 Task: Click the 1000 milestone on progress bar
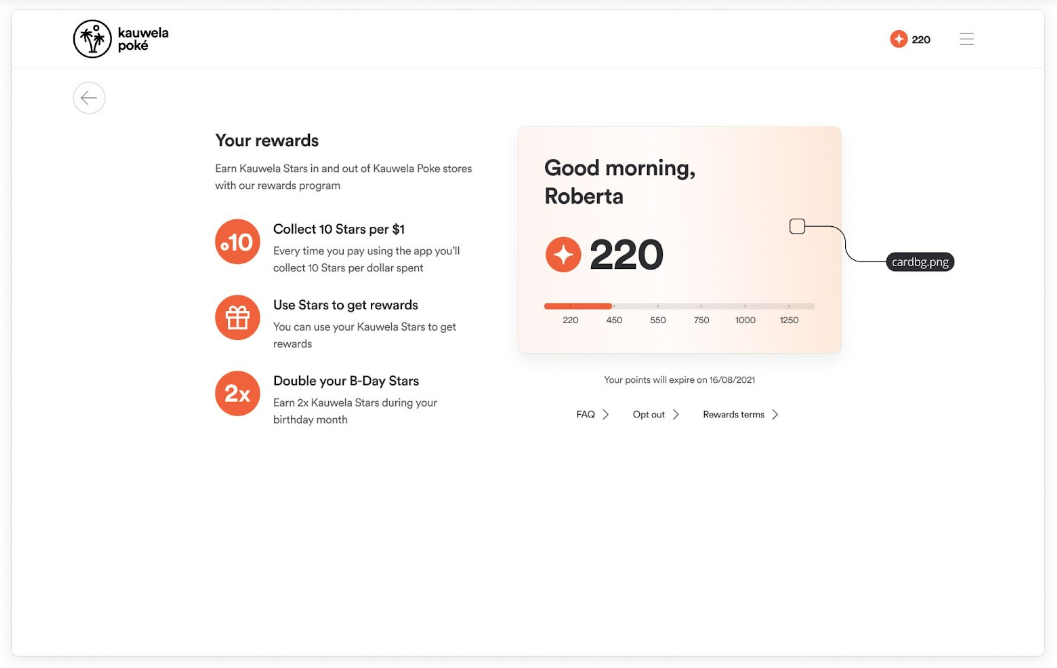coord(745,320)
